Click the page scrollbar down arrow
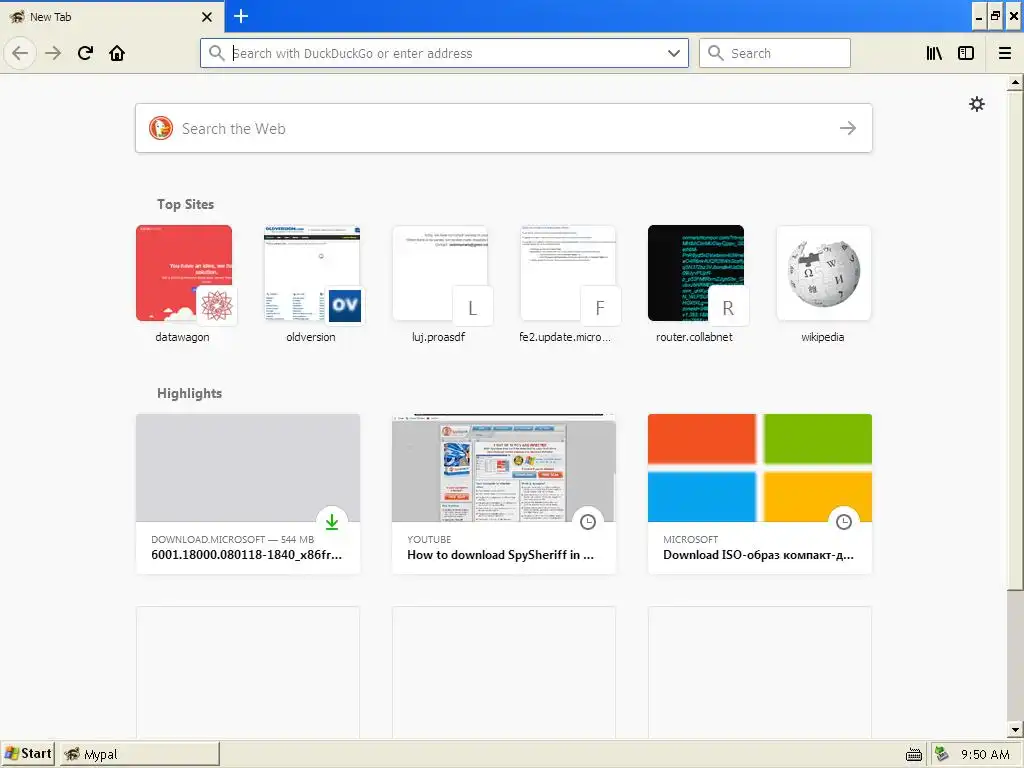This screenshot has width=1024, height=768. [x=1015, y=729]
